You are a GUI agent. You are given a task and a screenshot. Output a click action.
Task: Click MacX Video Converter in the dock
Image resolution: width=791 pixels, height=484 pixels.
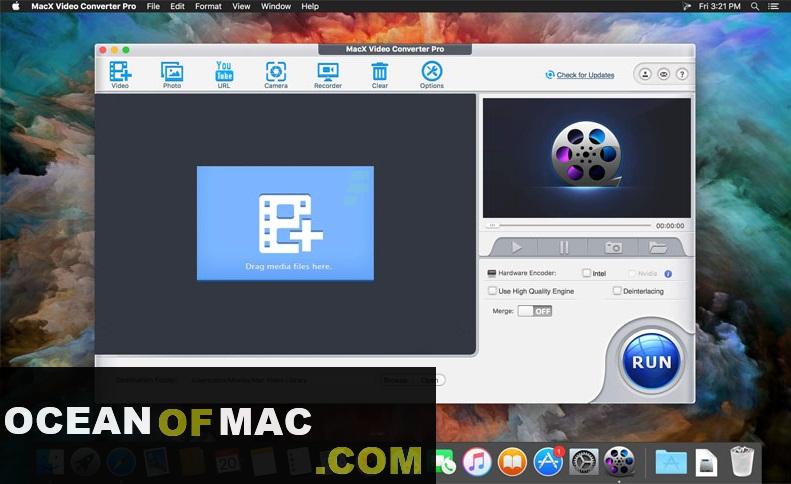coord(619,461)
